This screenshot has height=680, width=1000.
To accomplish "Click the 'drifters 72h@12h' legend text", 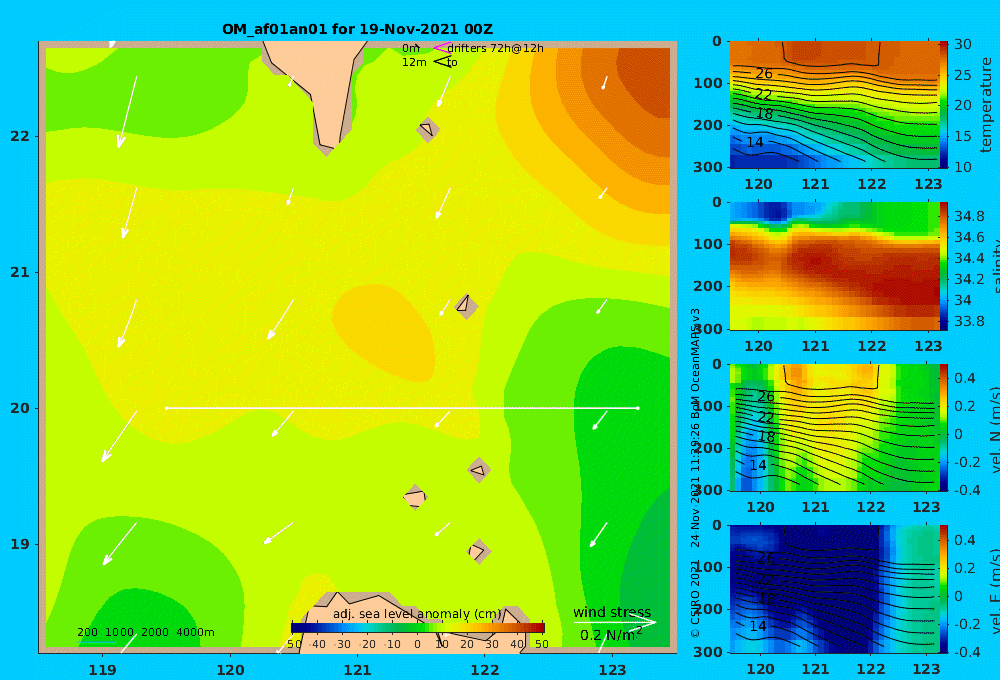I will pos(495,48).
